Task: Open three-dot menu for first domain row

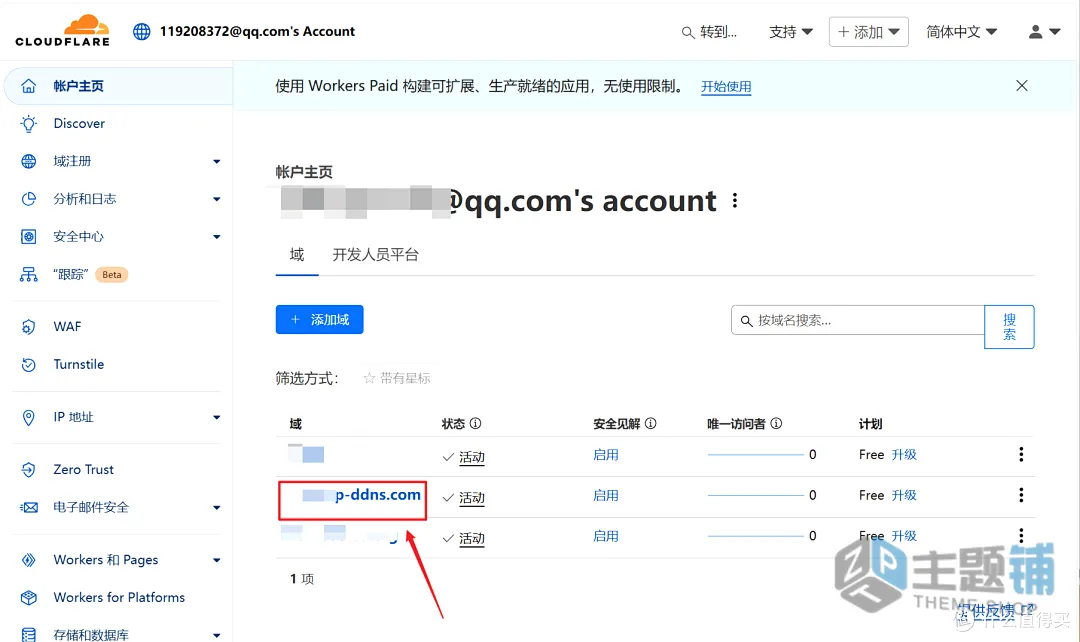Action: [1021, 454]
